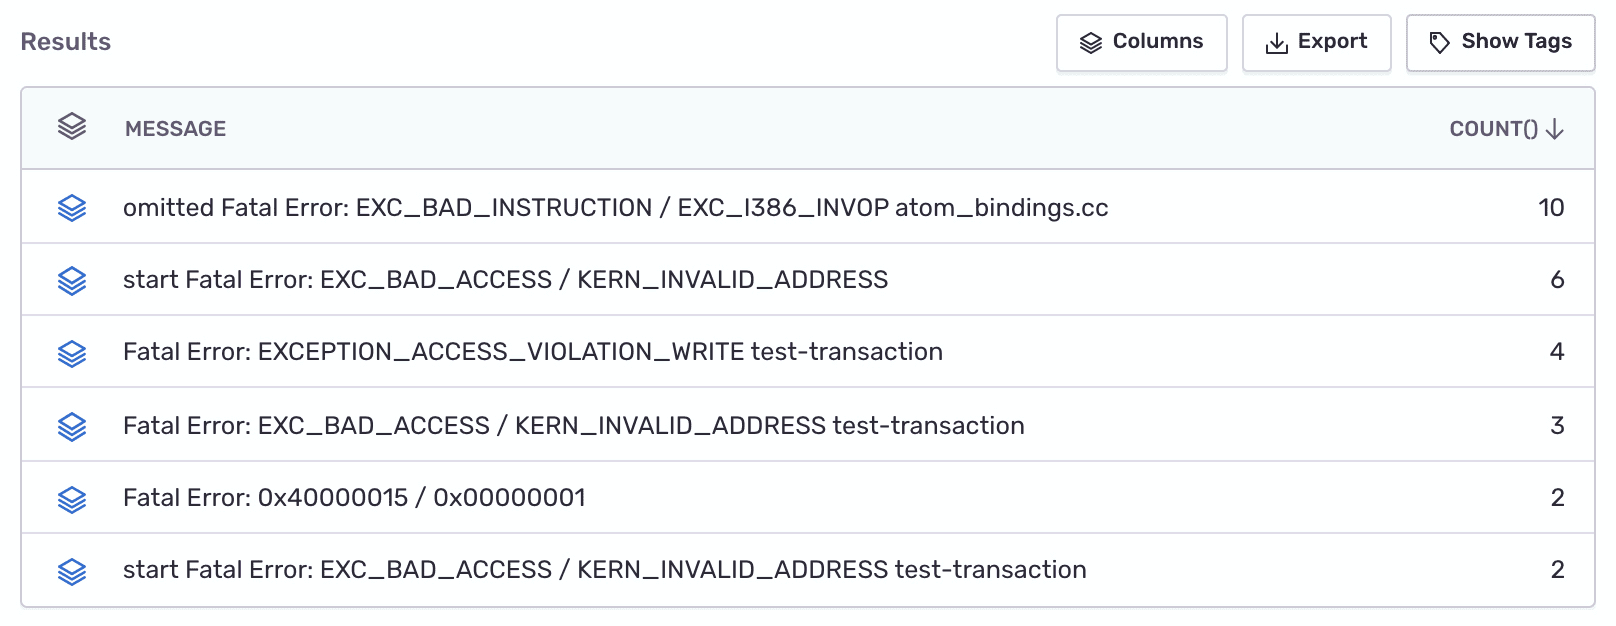This screenshot has width=1616, height=626.
Task: Open Fatal Error EXC_BAD_ACCESS test-transaction with count 3
Action: (573, 426)
